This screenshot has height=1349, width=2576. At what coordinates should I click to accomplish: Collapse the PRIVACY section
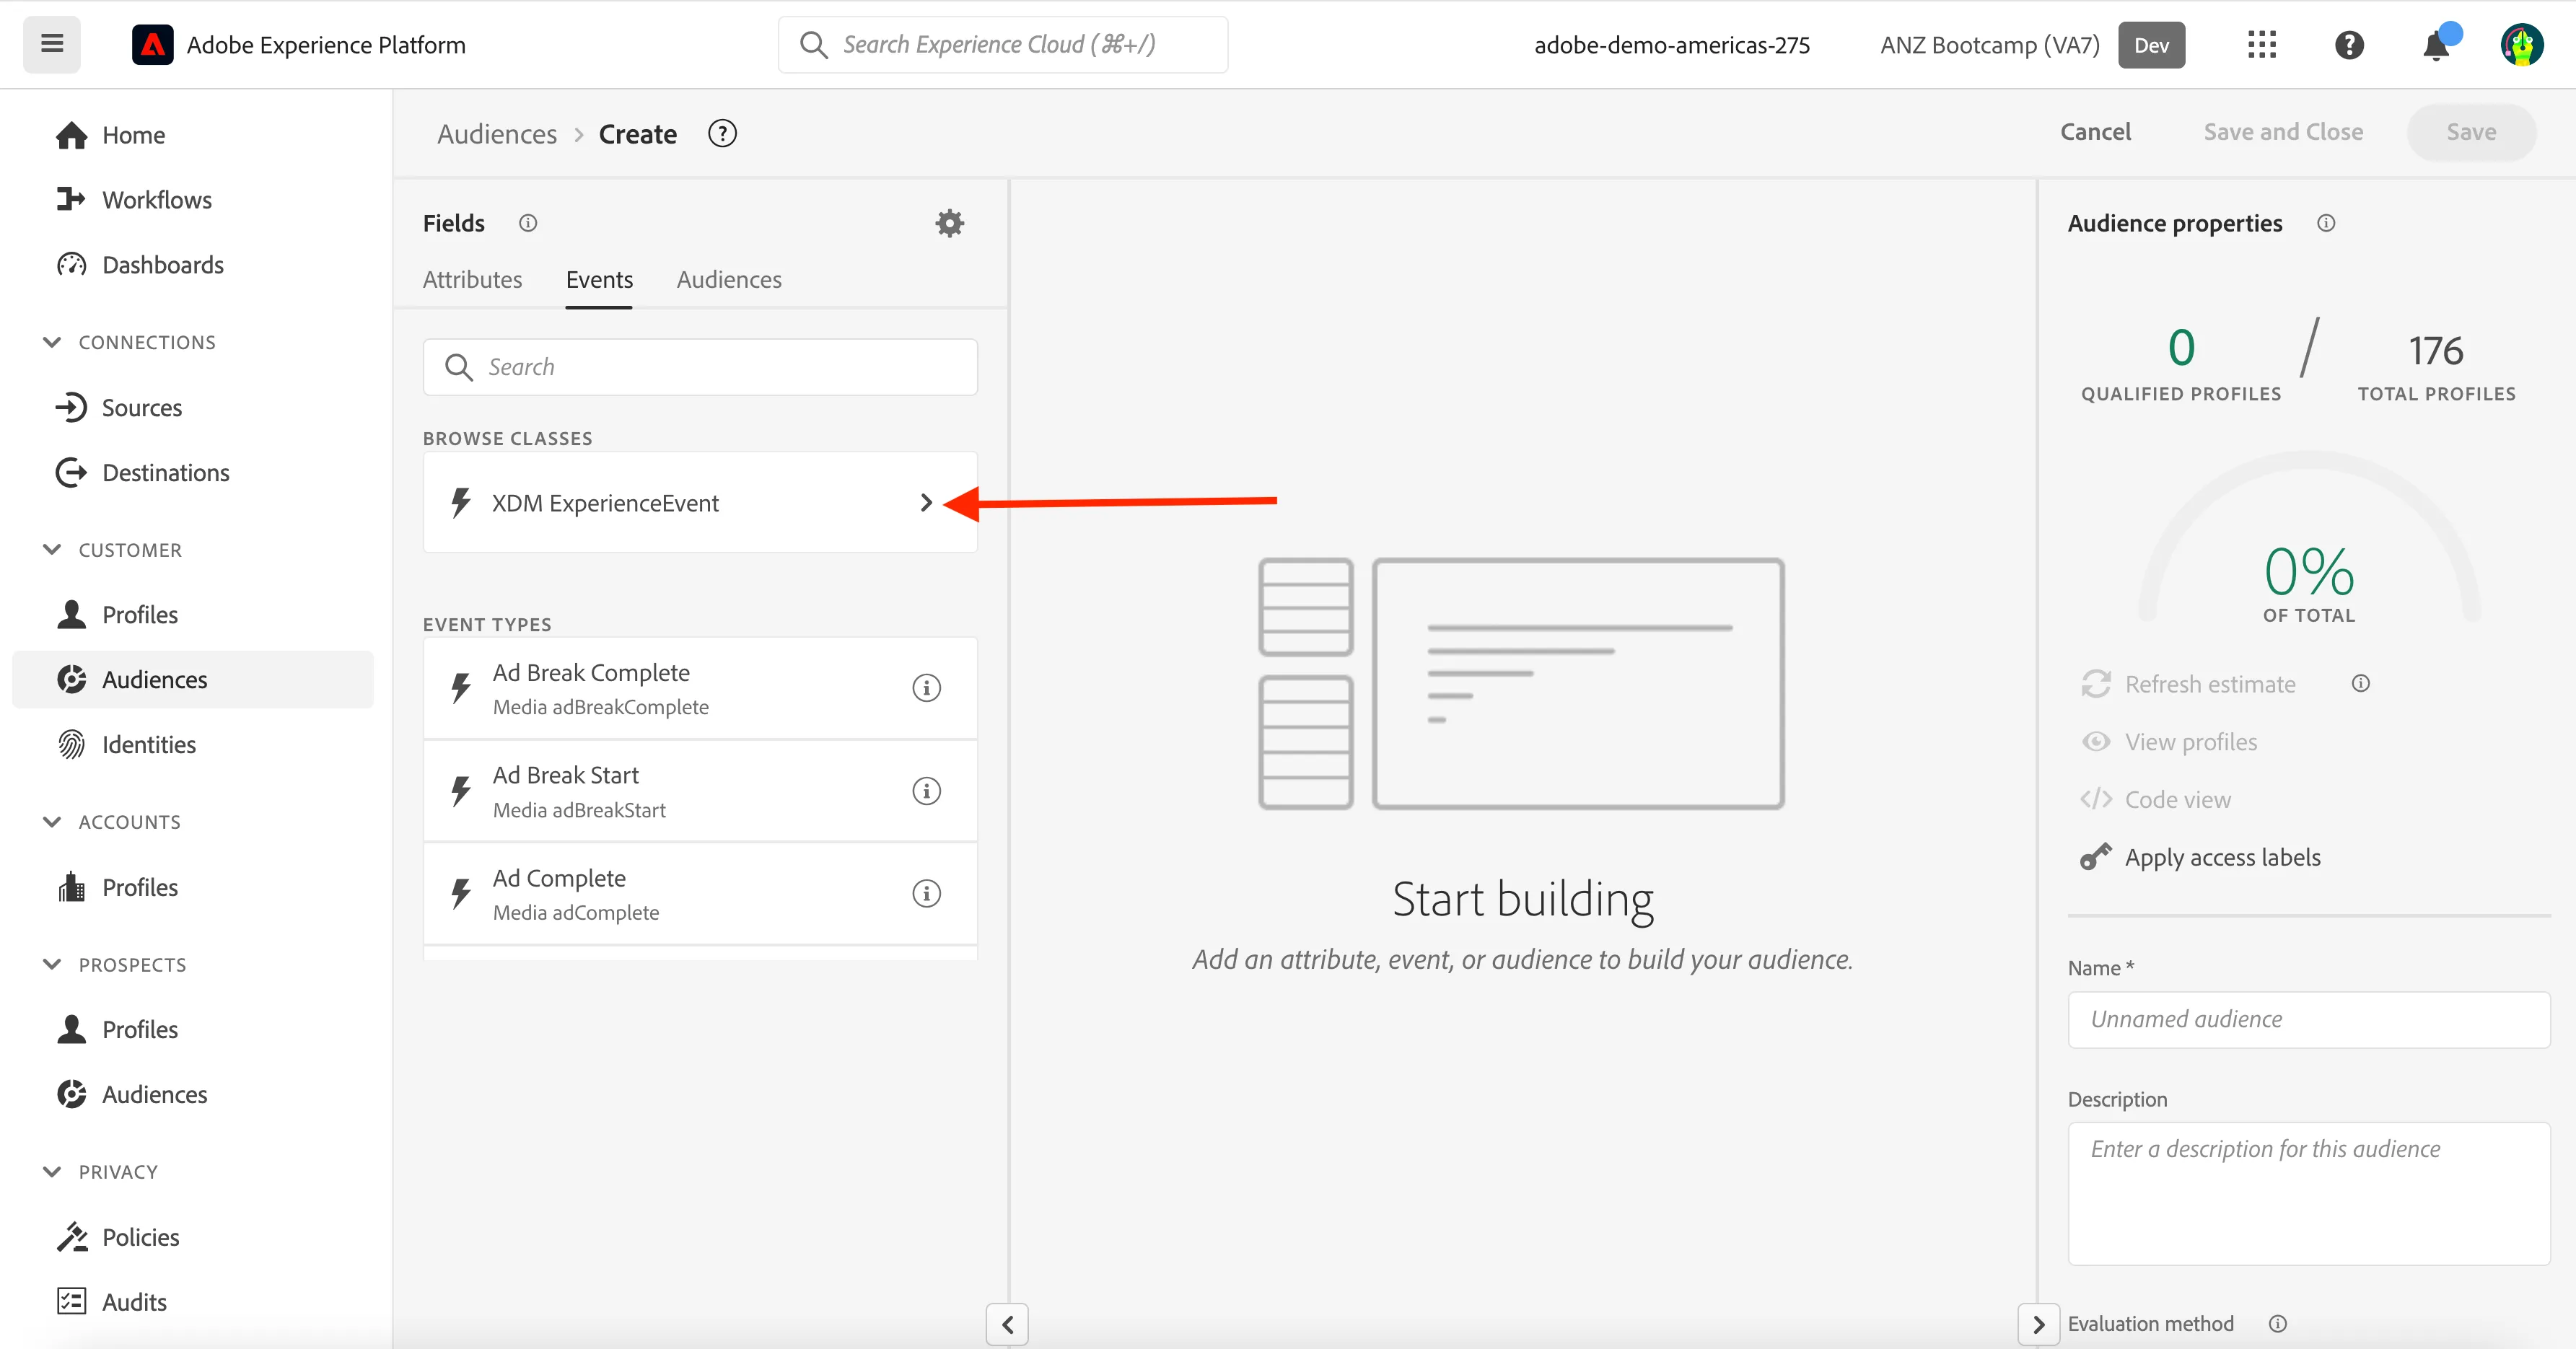[52, 1172]
